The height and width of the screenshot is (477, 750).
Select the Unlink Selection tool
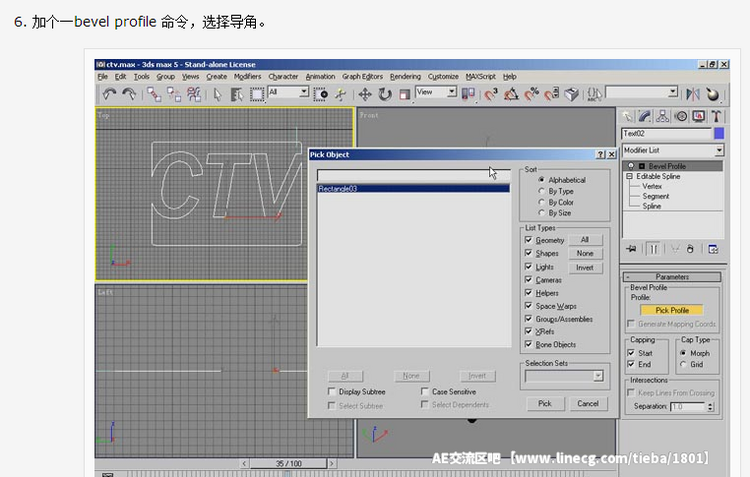174,94
